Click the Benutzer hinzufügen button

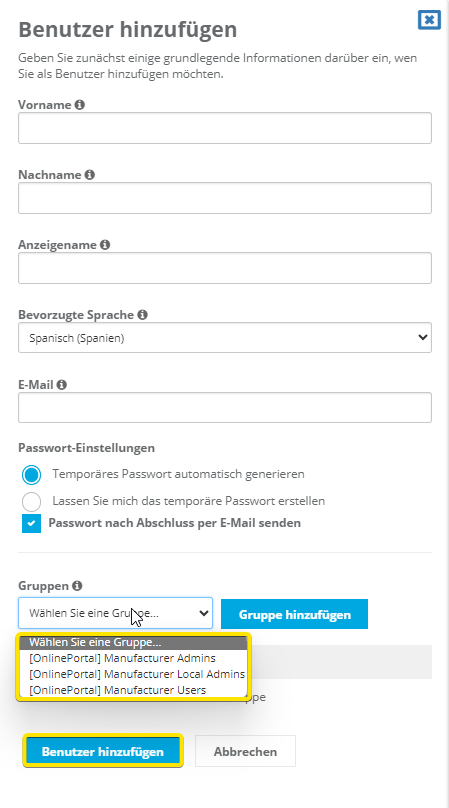pos(103,751)
